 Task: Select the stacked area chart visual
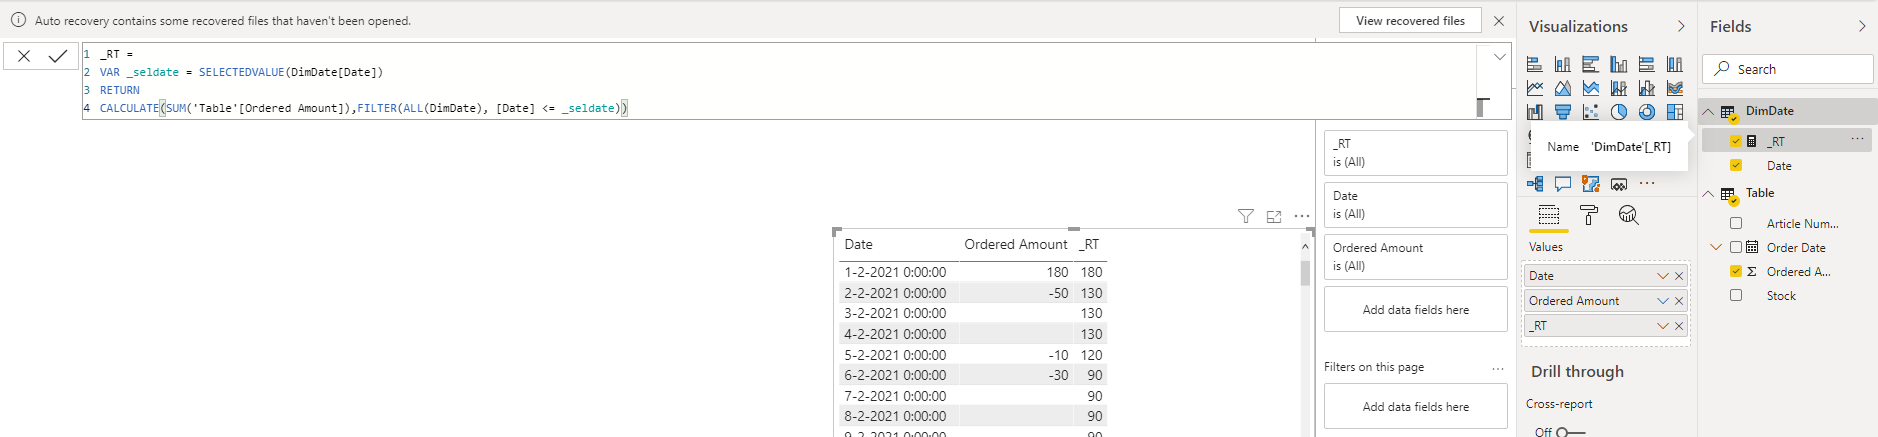click(x=1591, y=88)
